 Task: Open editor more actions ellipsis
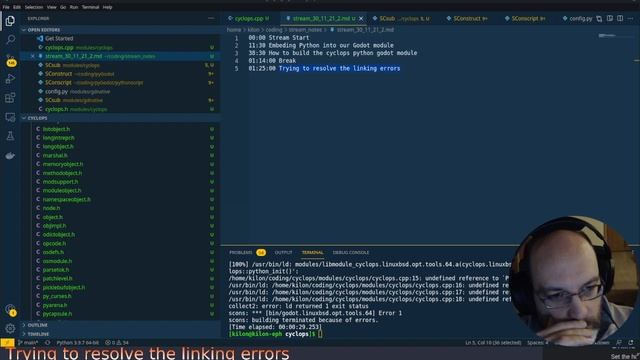(x=631, y=18)
